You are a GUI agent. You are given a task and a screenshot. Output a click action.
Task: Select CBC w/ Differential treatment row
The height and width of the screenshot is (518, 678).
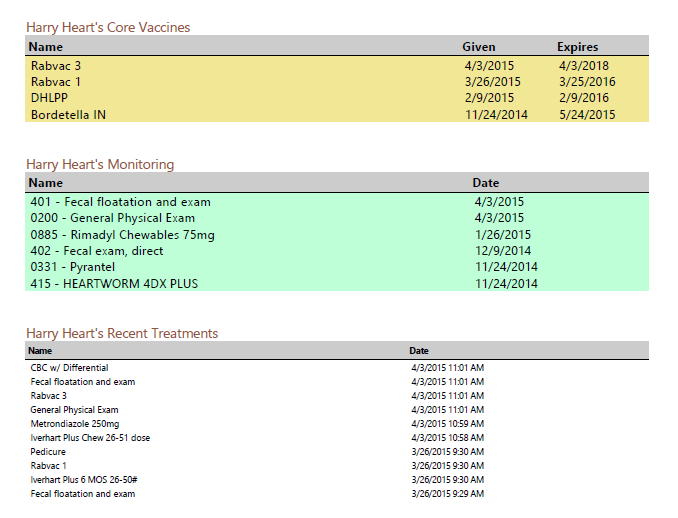(337, 368)
